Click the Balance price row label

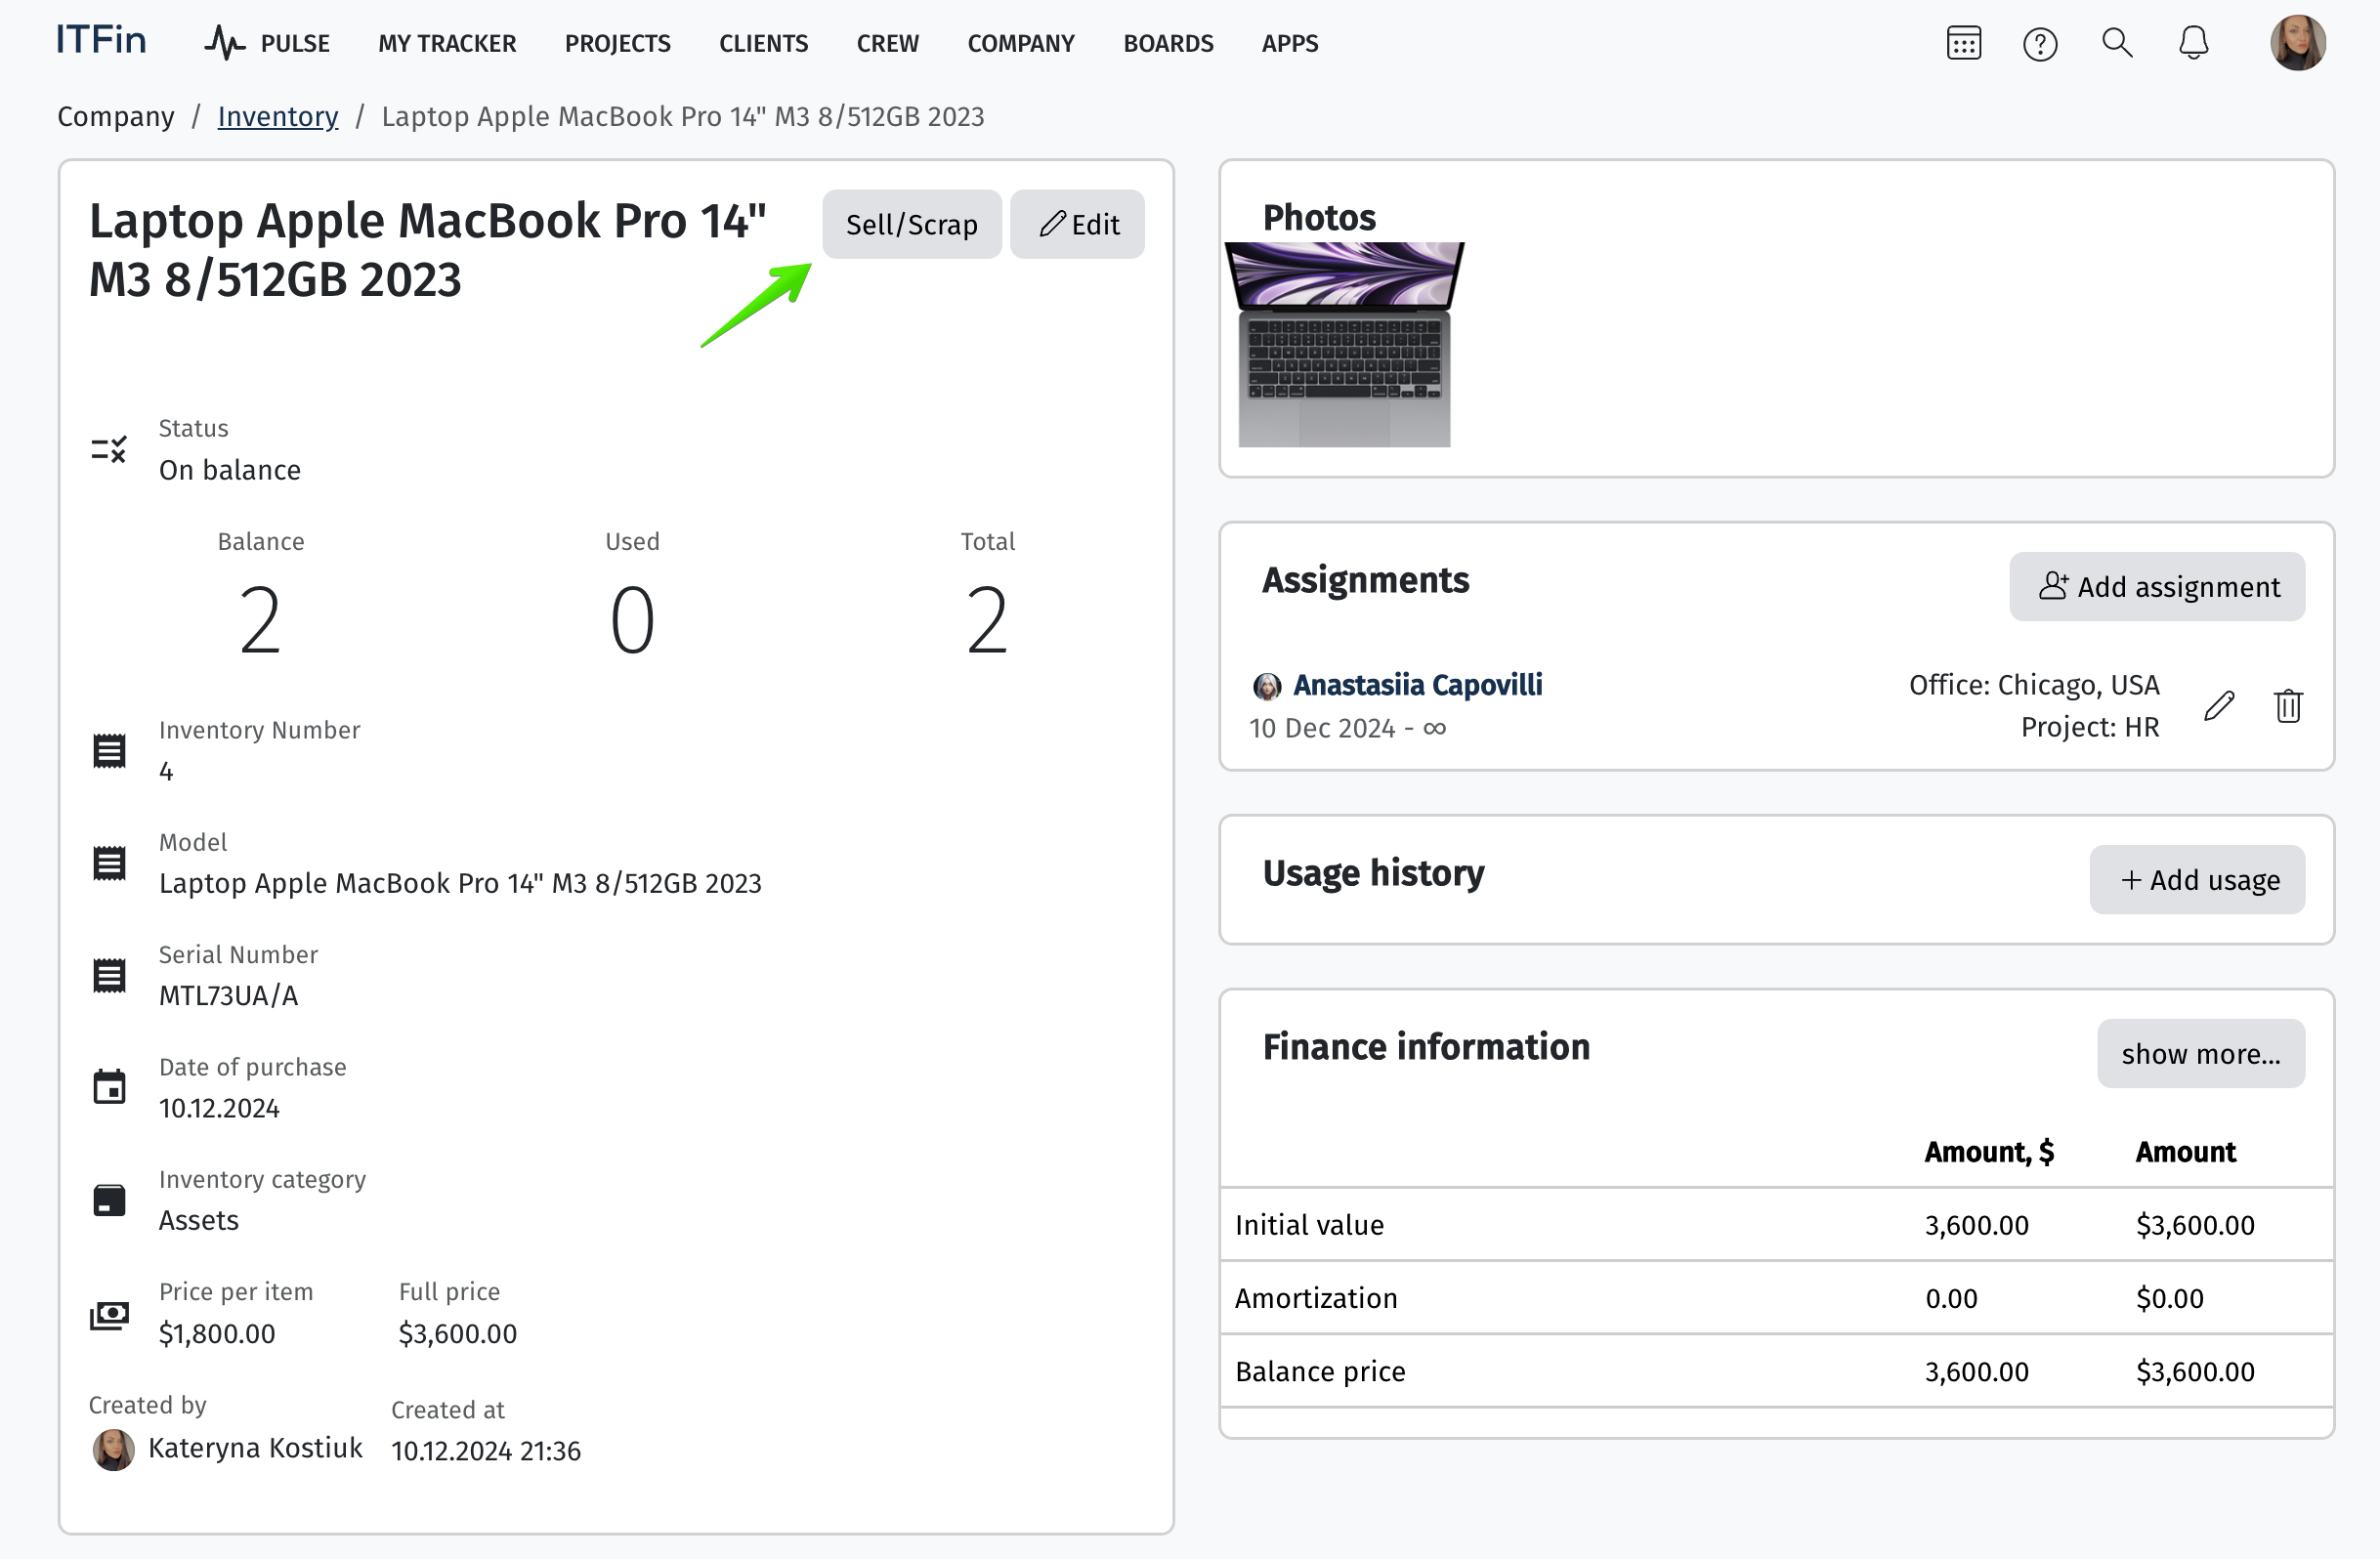[x=1320, y=1371]
